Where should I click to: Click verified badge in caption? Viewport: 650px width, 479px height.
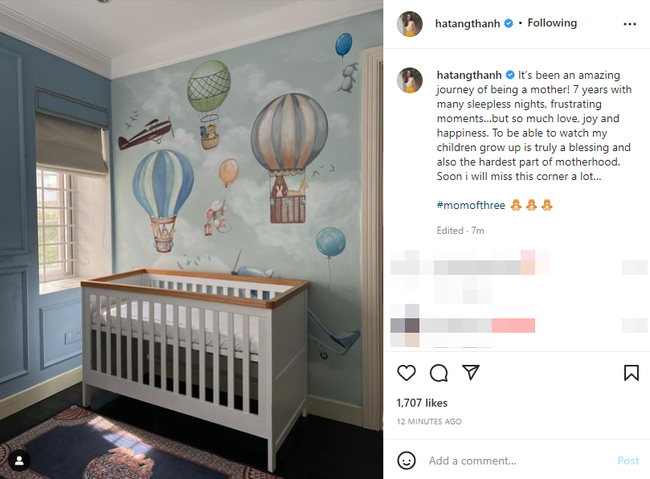[x=510, y=75]
